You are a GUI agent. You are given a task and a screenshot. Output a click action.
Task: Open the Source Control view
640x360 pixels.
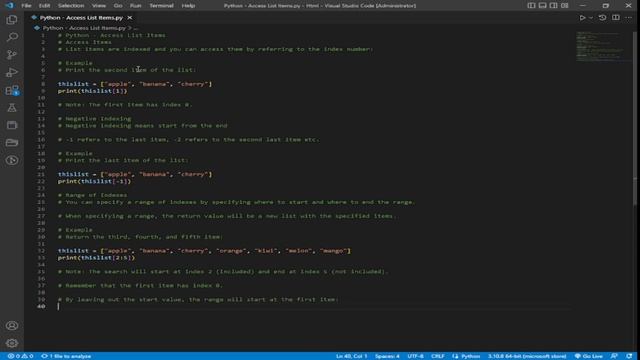(x=12, y=55)
